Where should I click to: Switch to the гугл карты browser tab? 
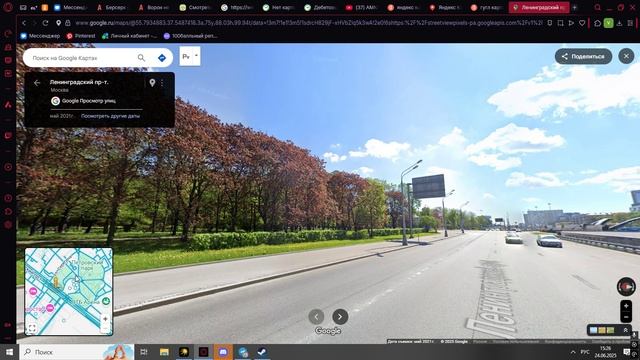[x=487, y=7]
